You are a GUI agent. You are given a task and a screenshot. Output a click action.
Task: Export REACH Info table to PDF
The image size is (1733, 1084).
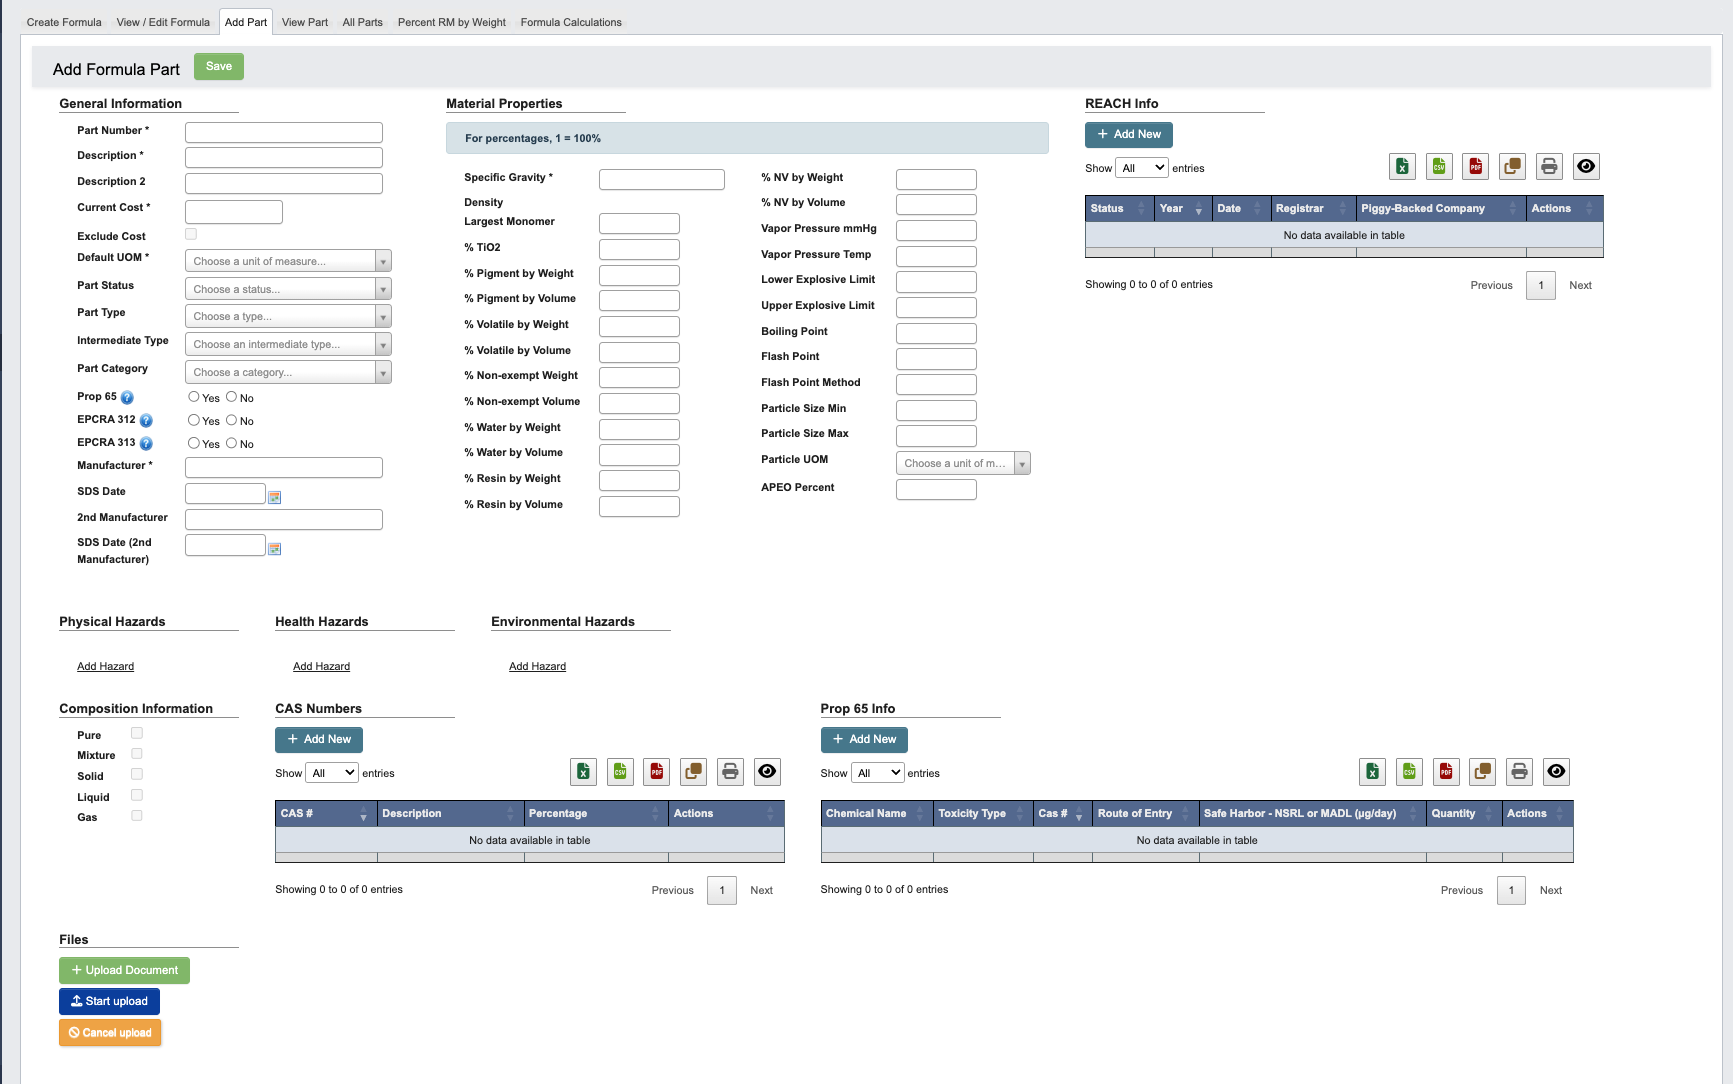[1475, 167]
